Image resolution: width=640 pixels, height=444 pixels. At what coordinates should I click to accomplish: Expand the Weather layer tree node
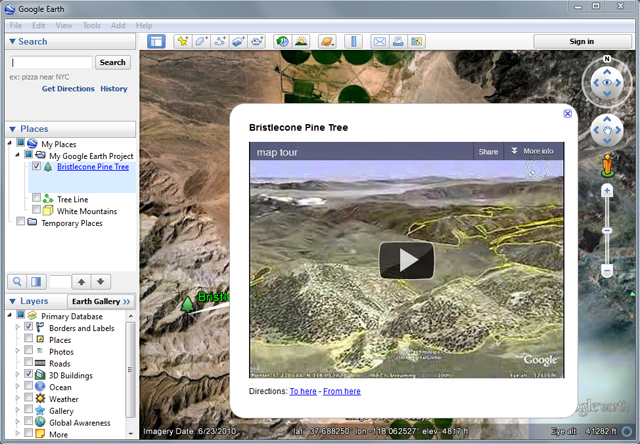16,399
